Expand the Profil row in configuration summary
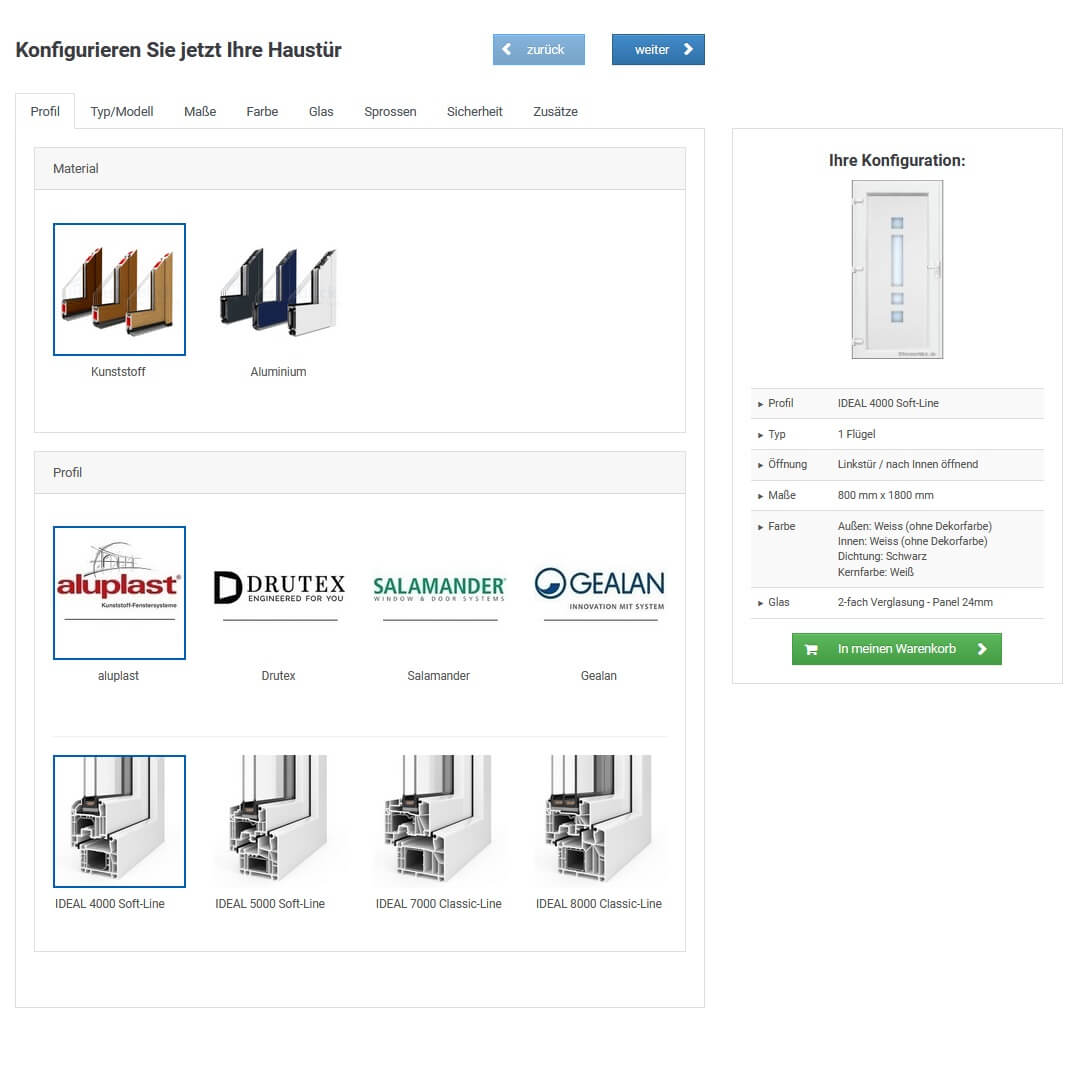The image size is (1080, 1080). click(781, 404)
